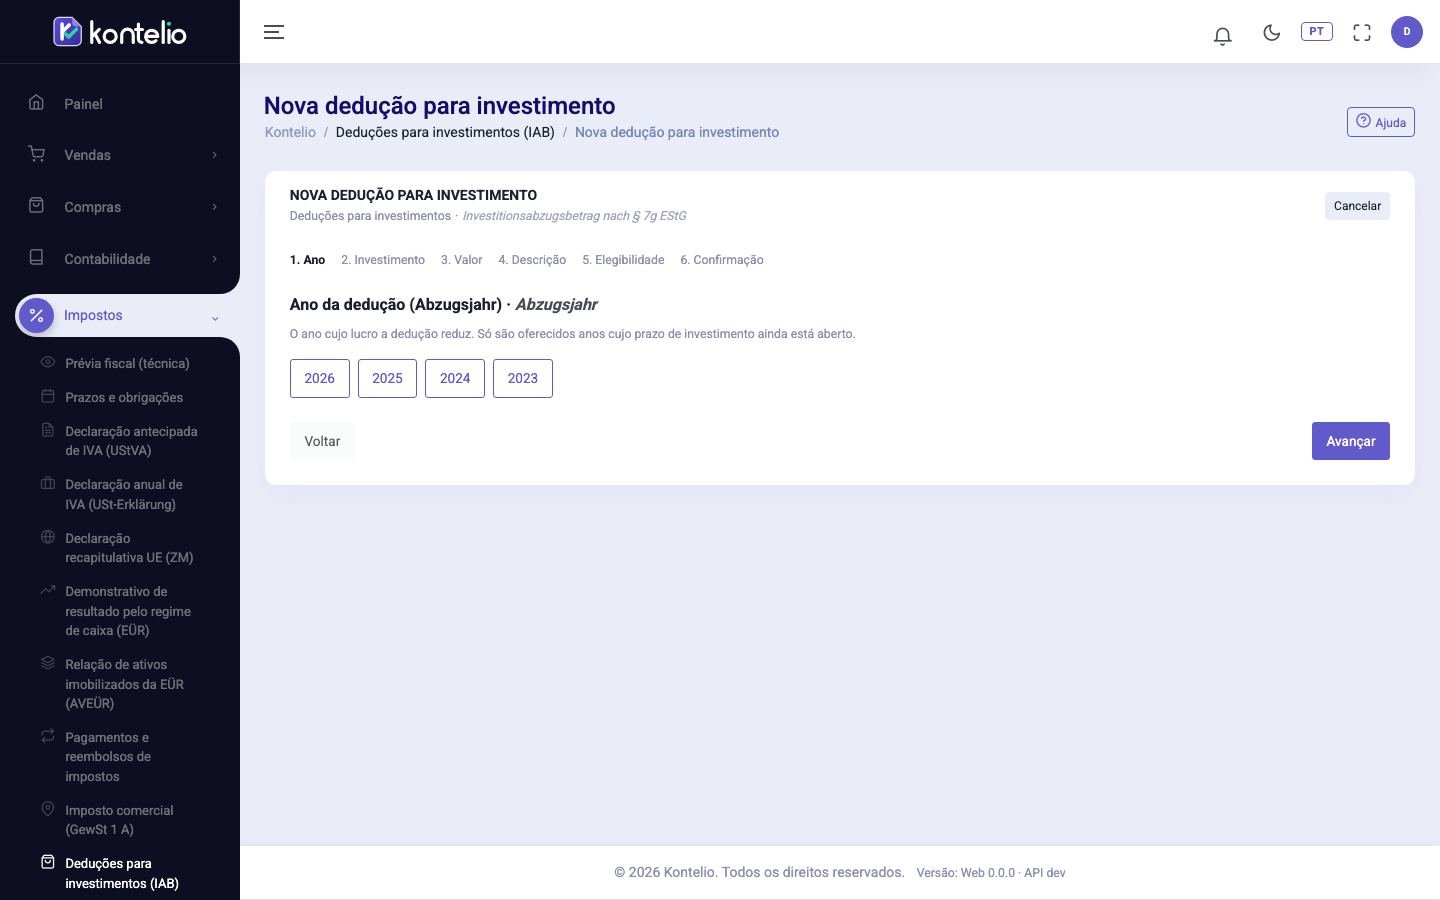Open Declaração anual de IVA

pos(124,494)
